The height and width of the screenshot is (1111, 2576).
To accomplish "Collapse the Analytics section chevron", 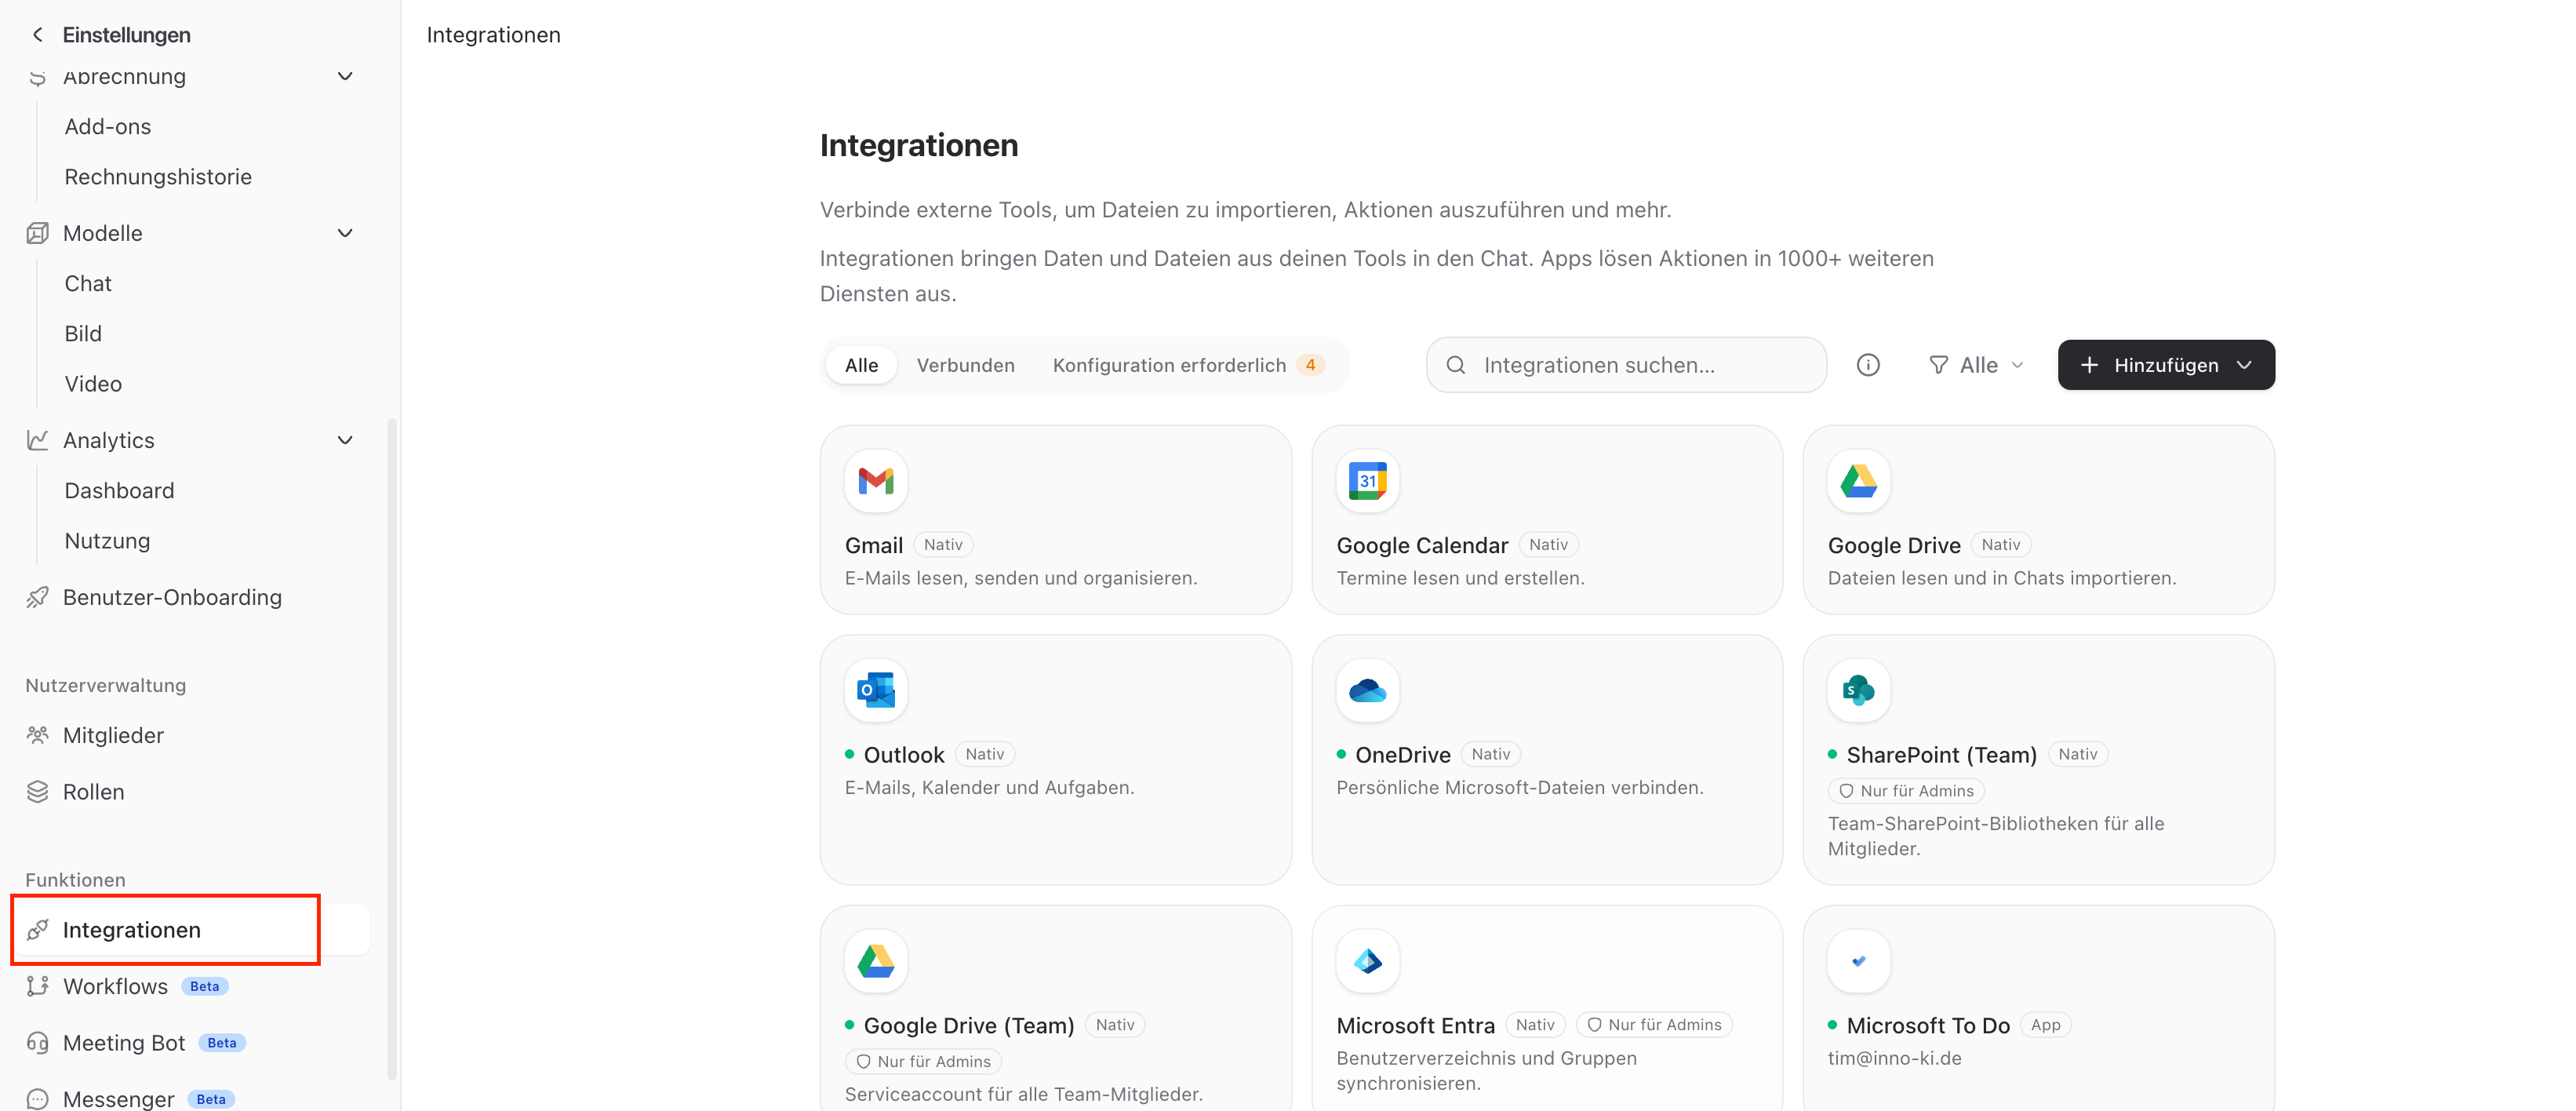I will [345, 440].
